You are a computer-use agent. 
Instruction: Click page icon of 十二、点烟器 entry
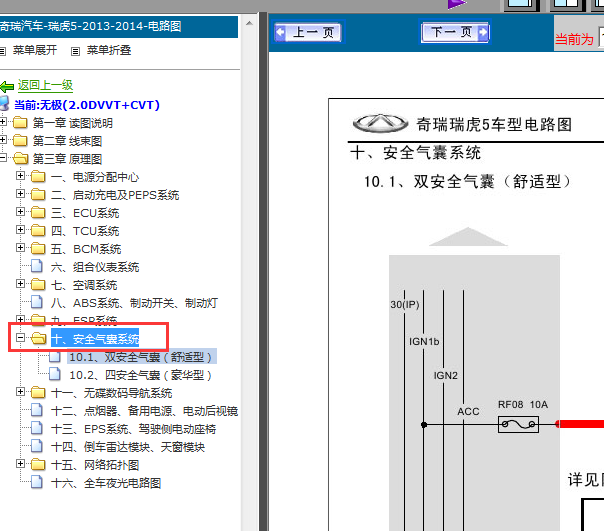pos(37,410)
